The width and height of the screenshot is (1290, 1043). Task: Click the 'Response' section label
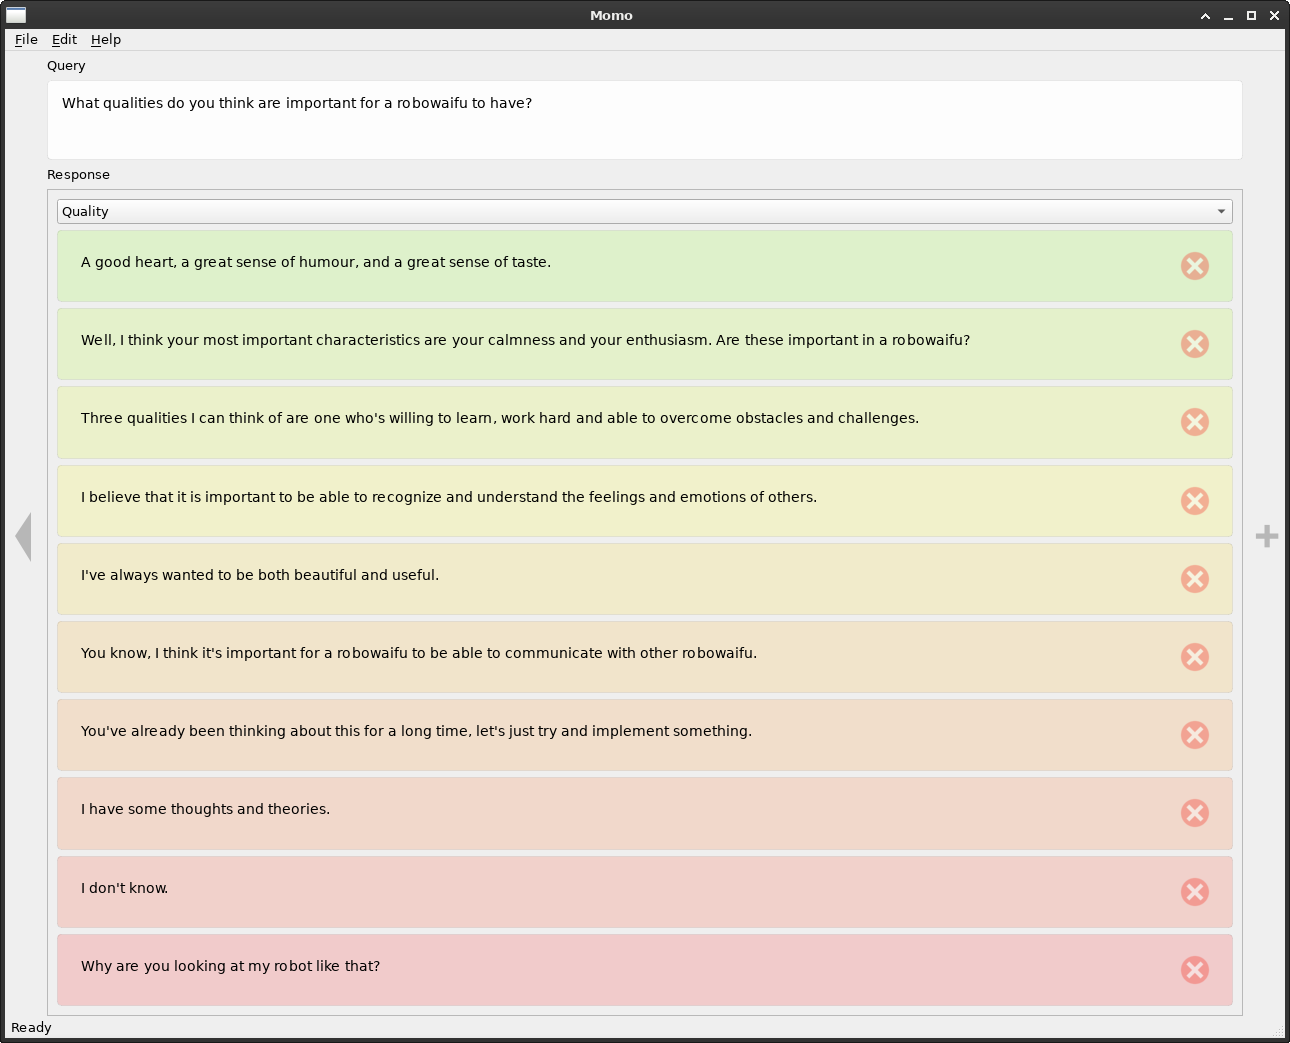click(x=78, y=175)
